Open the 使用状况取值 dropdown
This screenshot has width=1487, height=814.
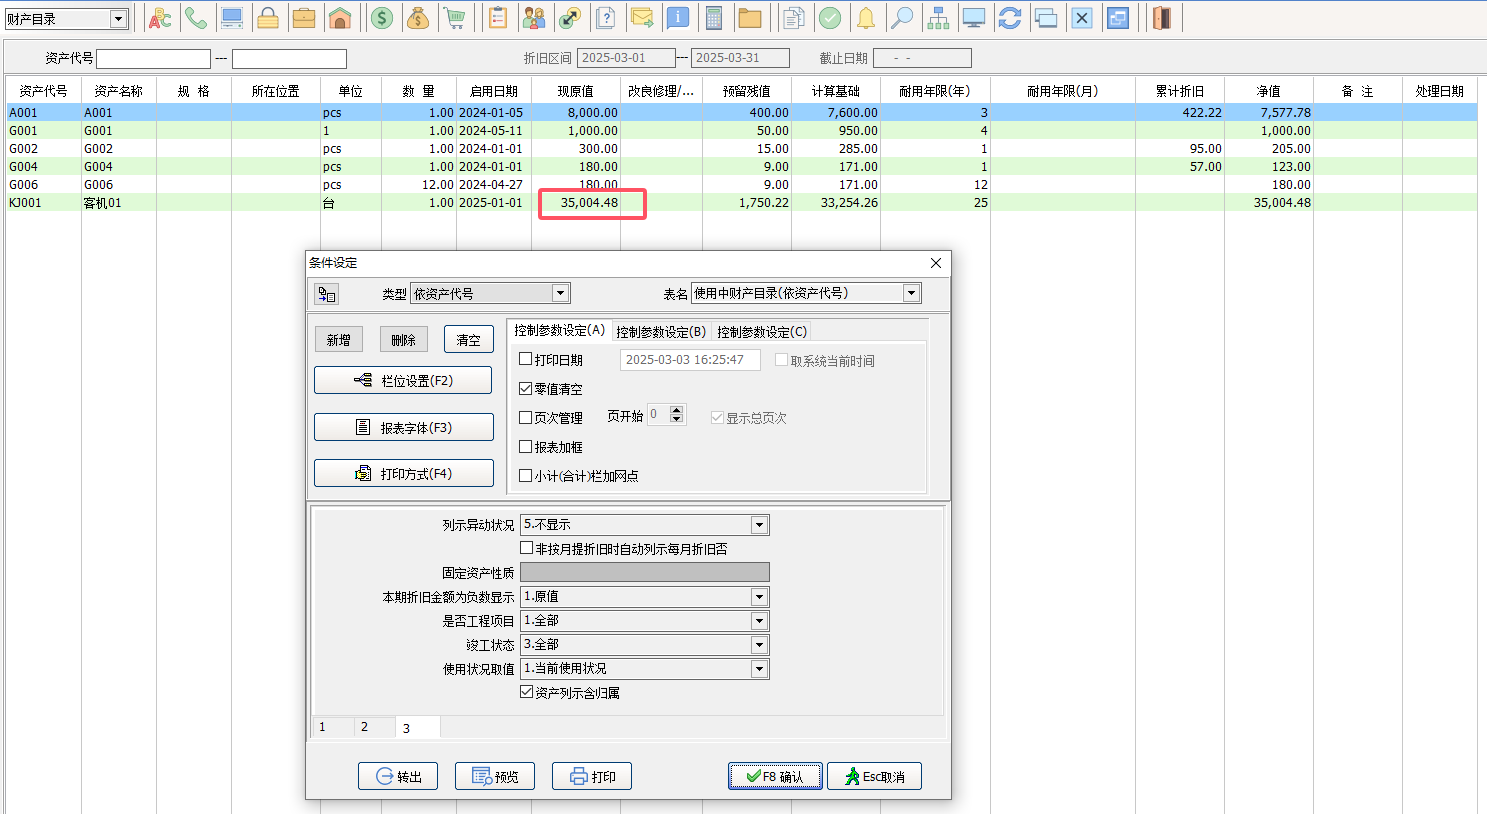pos(759,669)
